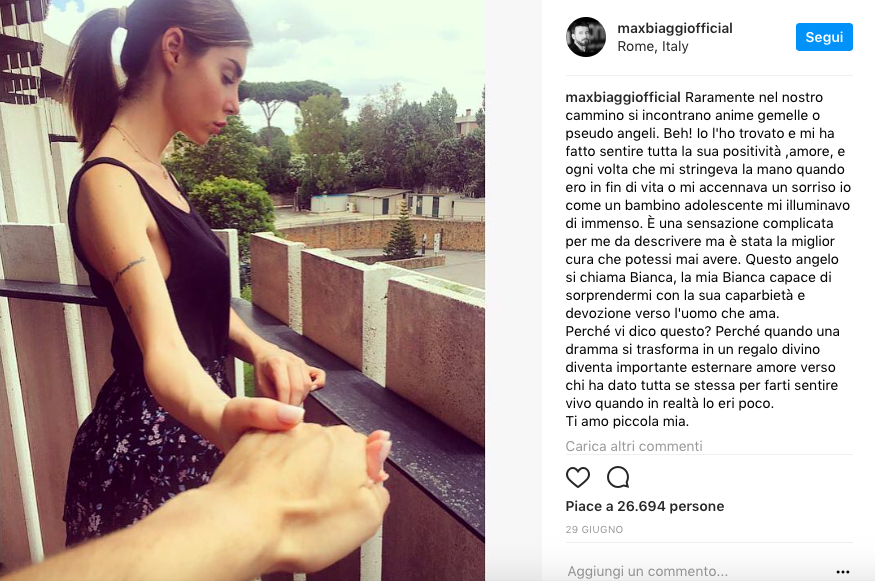Open the 29 GIUGNO post timestamp

594,529
